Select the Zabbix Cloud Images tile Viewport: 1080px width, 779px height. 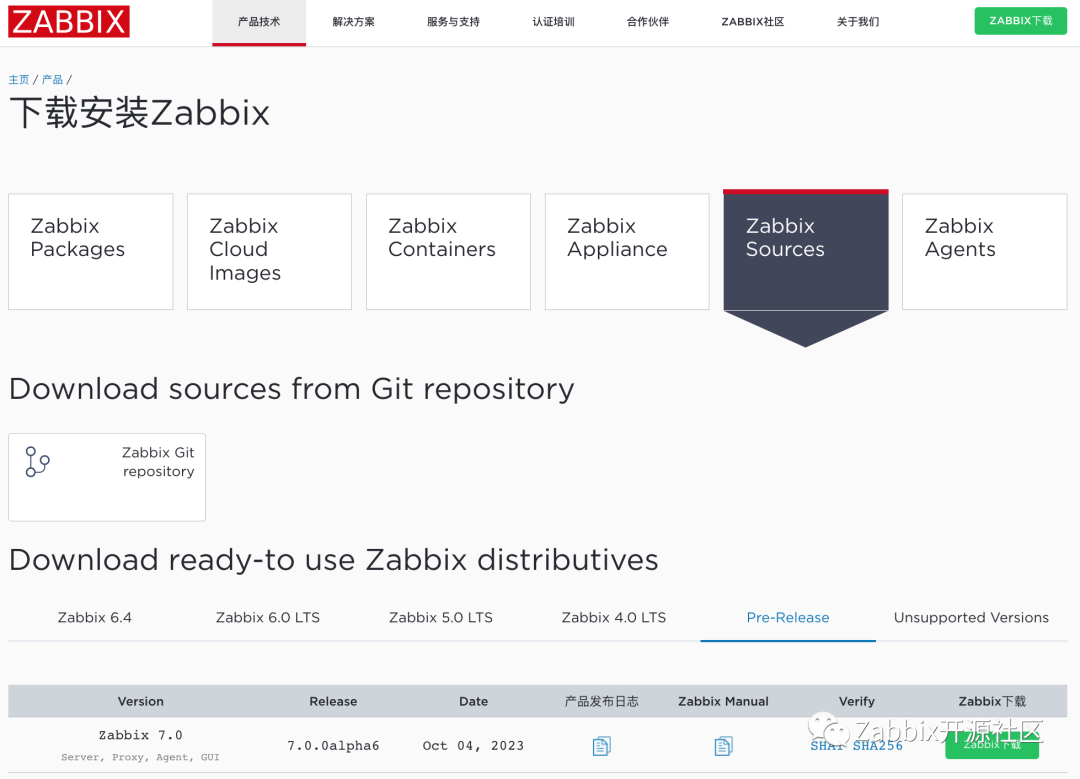[x=269, y=250]
